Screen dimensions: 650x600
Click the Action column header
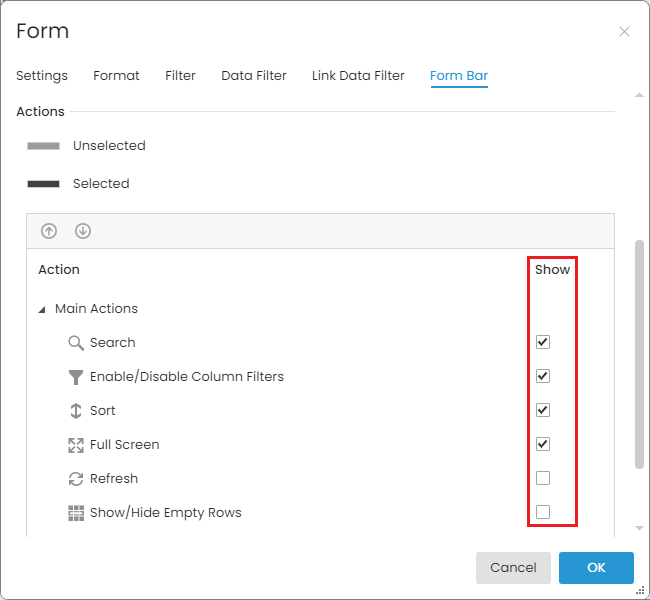click(x=59, y=270)
